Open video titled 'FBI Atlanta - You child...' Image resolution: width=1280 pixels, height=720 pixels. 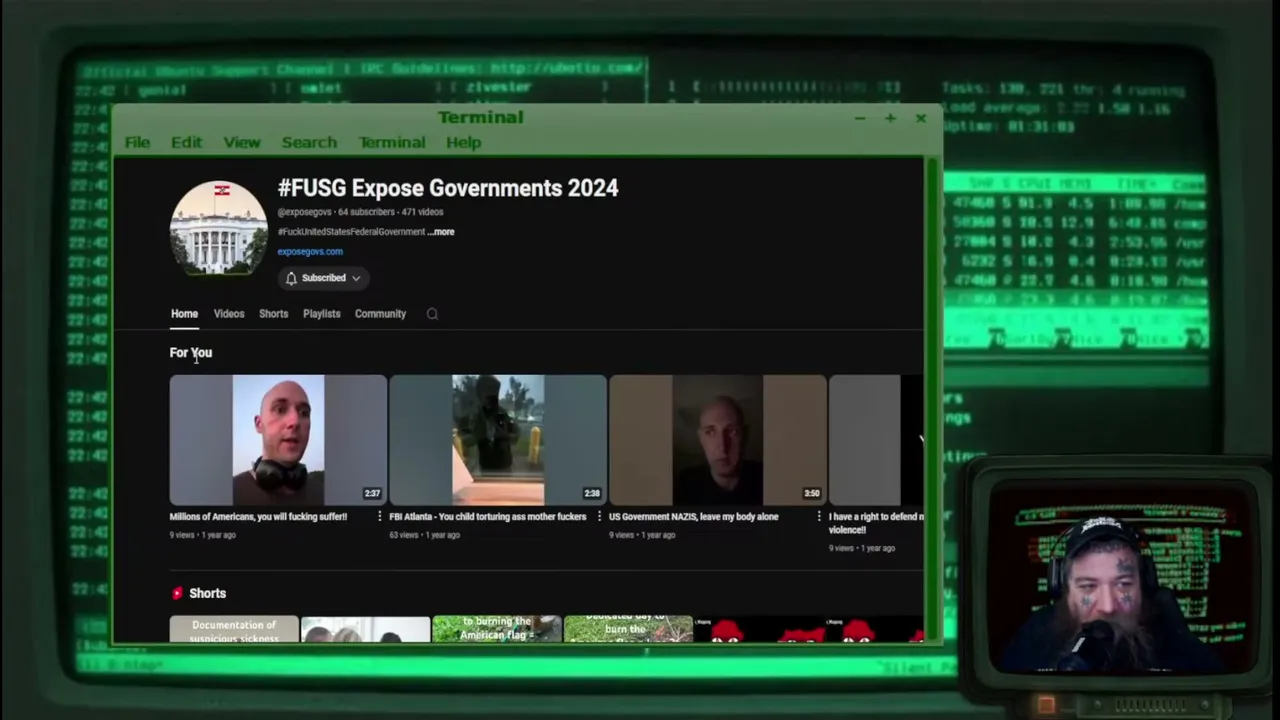[x=487, y=517]
